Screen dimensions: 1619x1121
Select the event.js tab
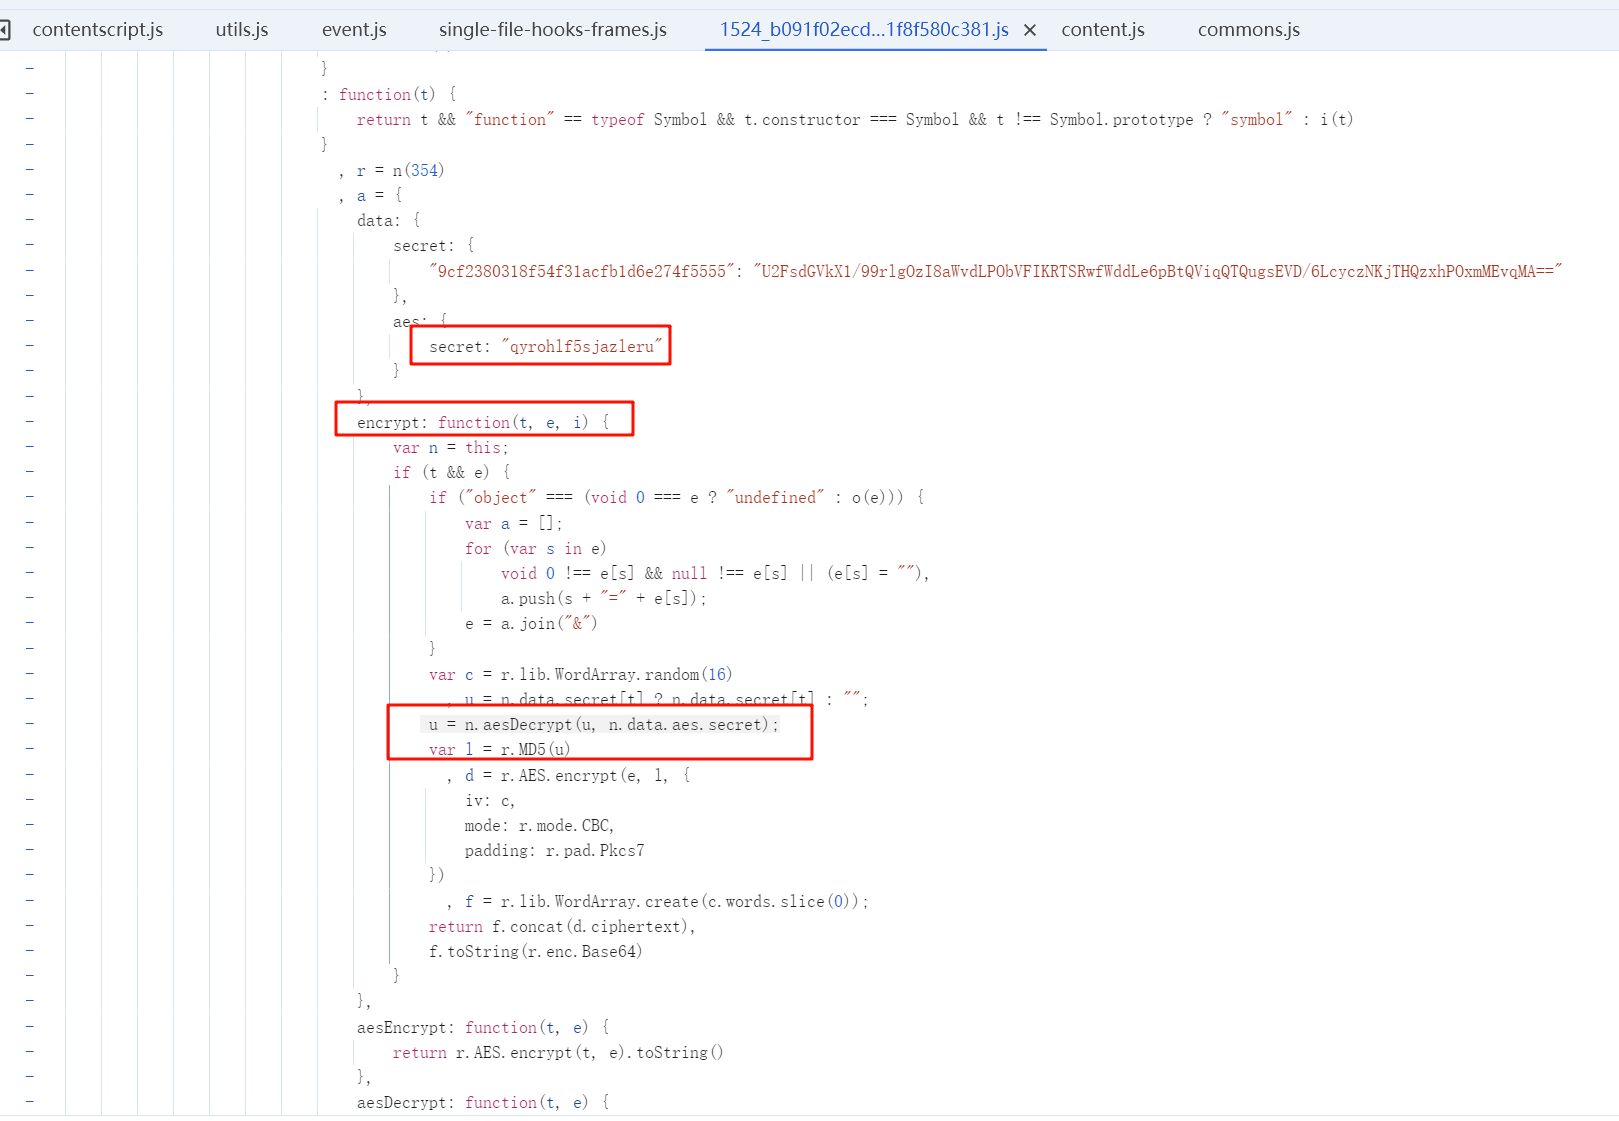[354, 30]
